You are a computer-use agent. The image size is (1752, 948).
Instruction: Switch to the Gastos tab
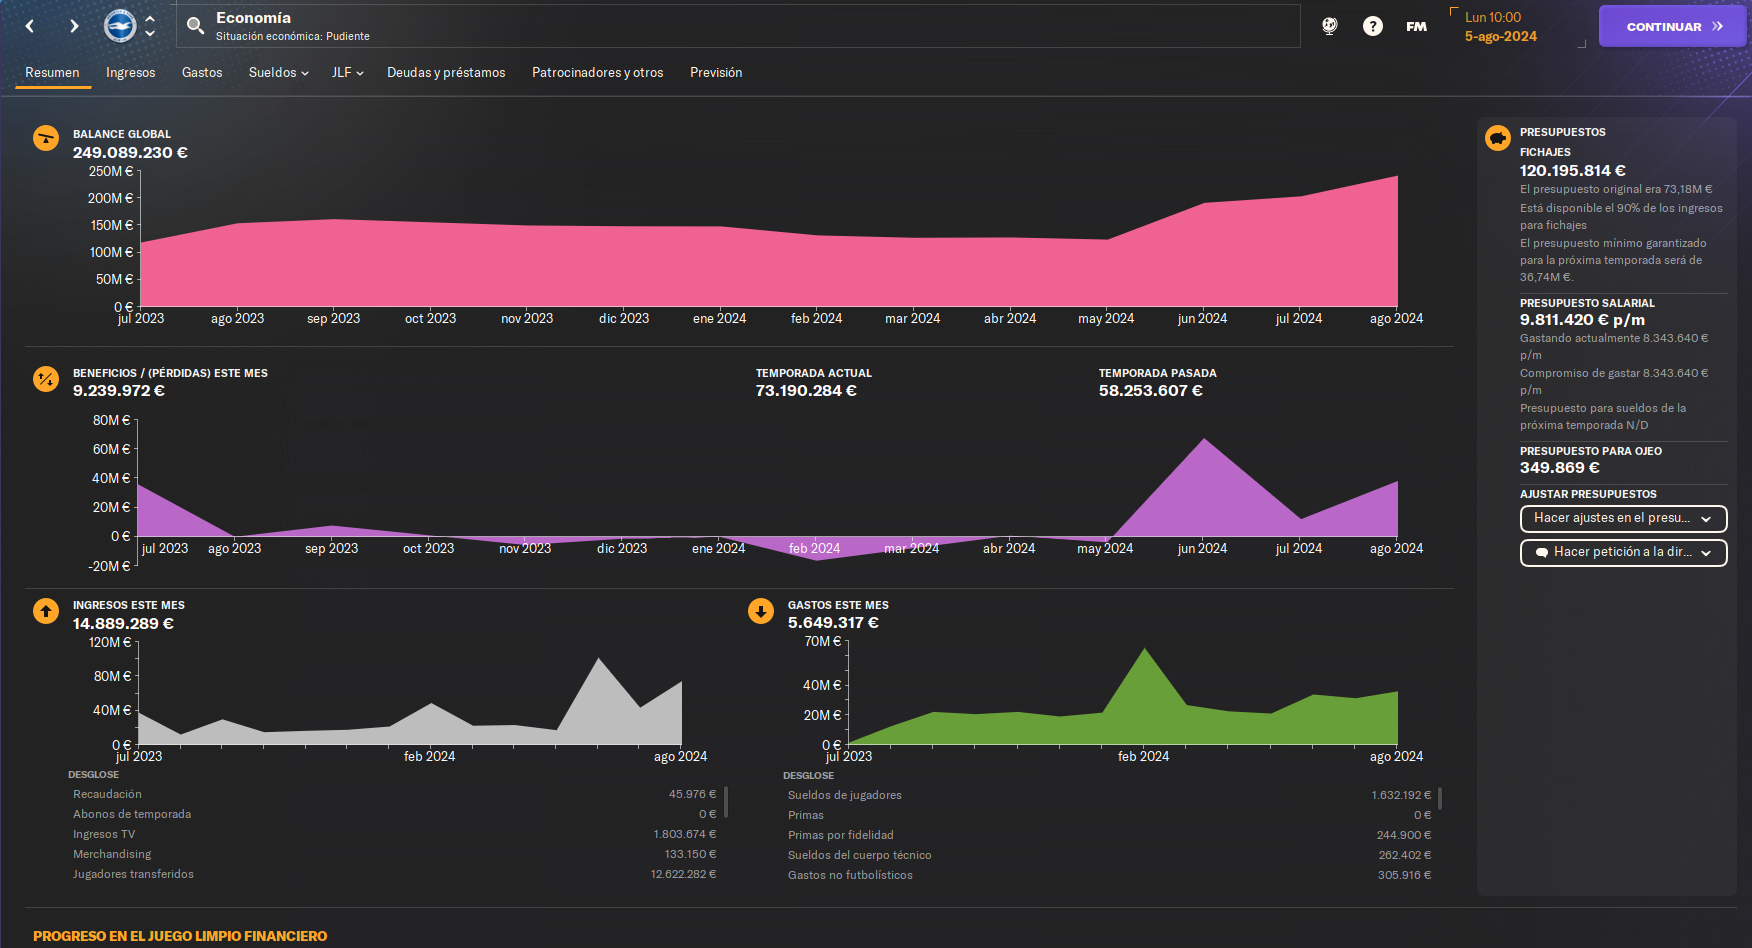click(x=202, y=72)
